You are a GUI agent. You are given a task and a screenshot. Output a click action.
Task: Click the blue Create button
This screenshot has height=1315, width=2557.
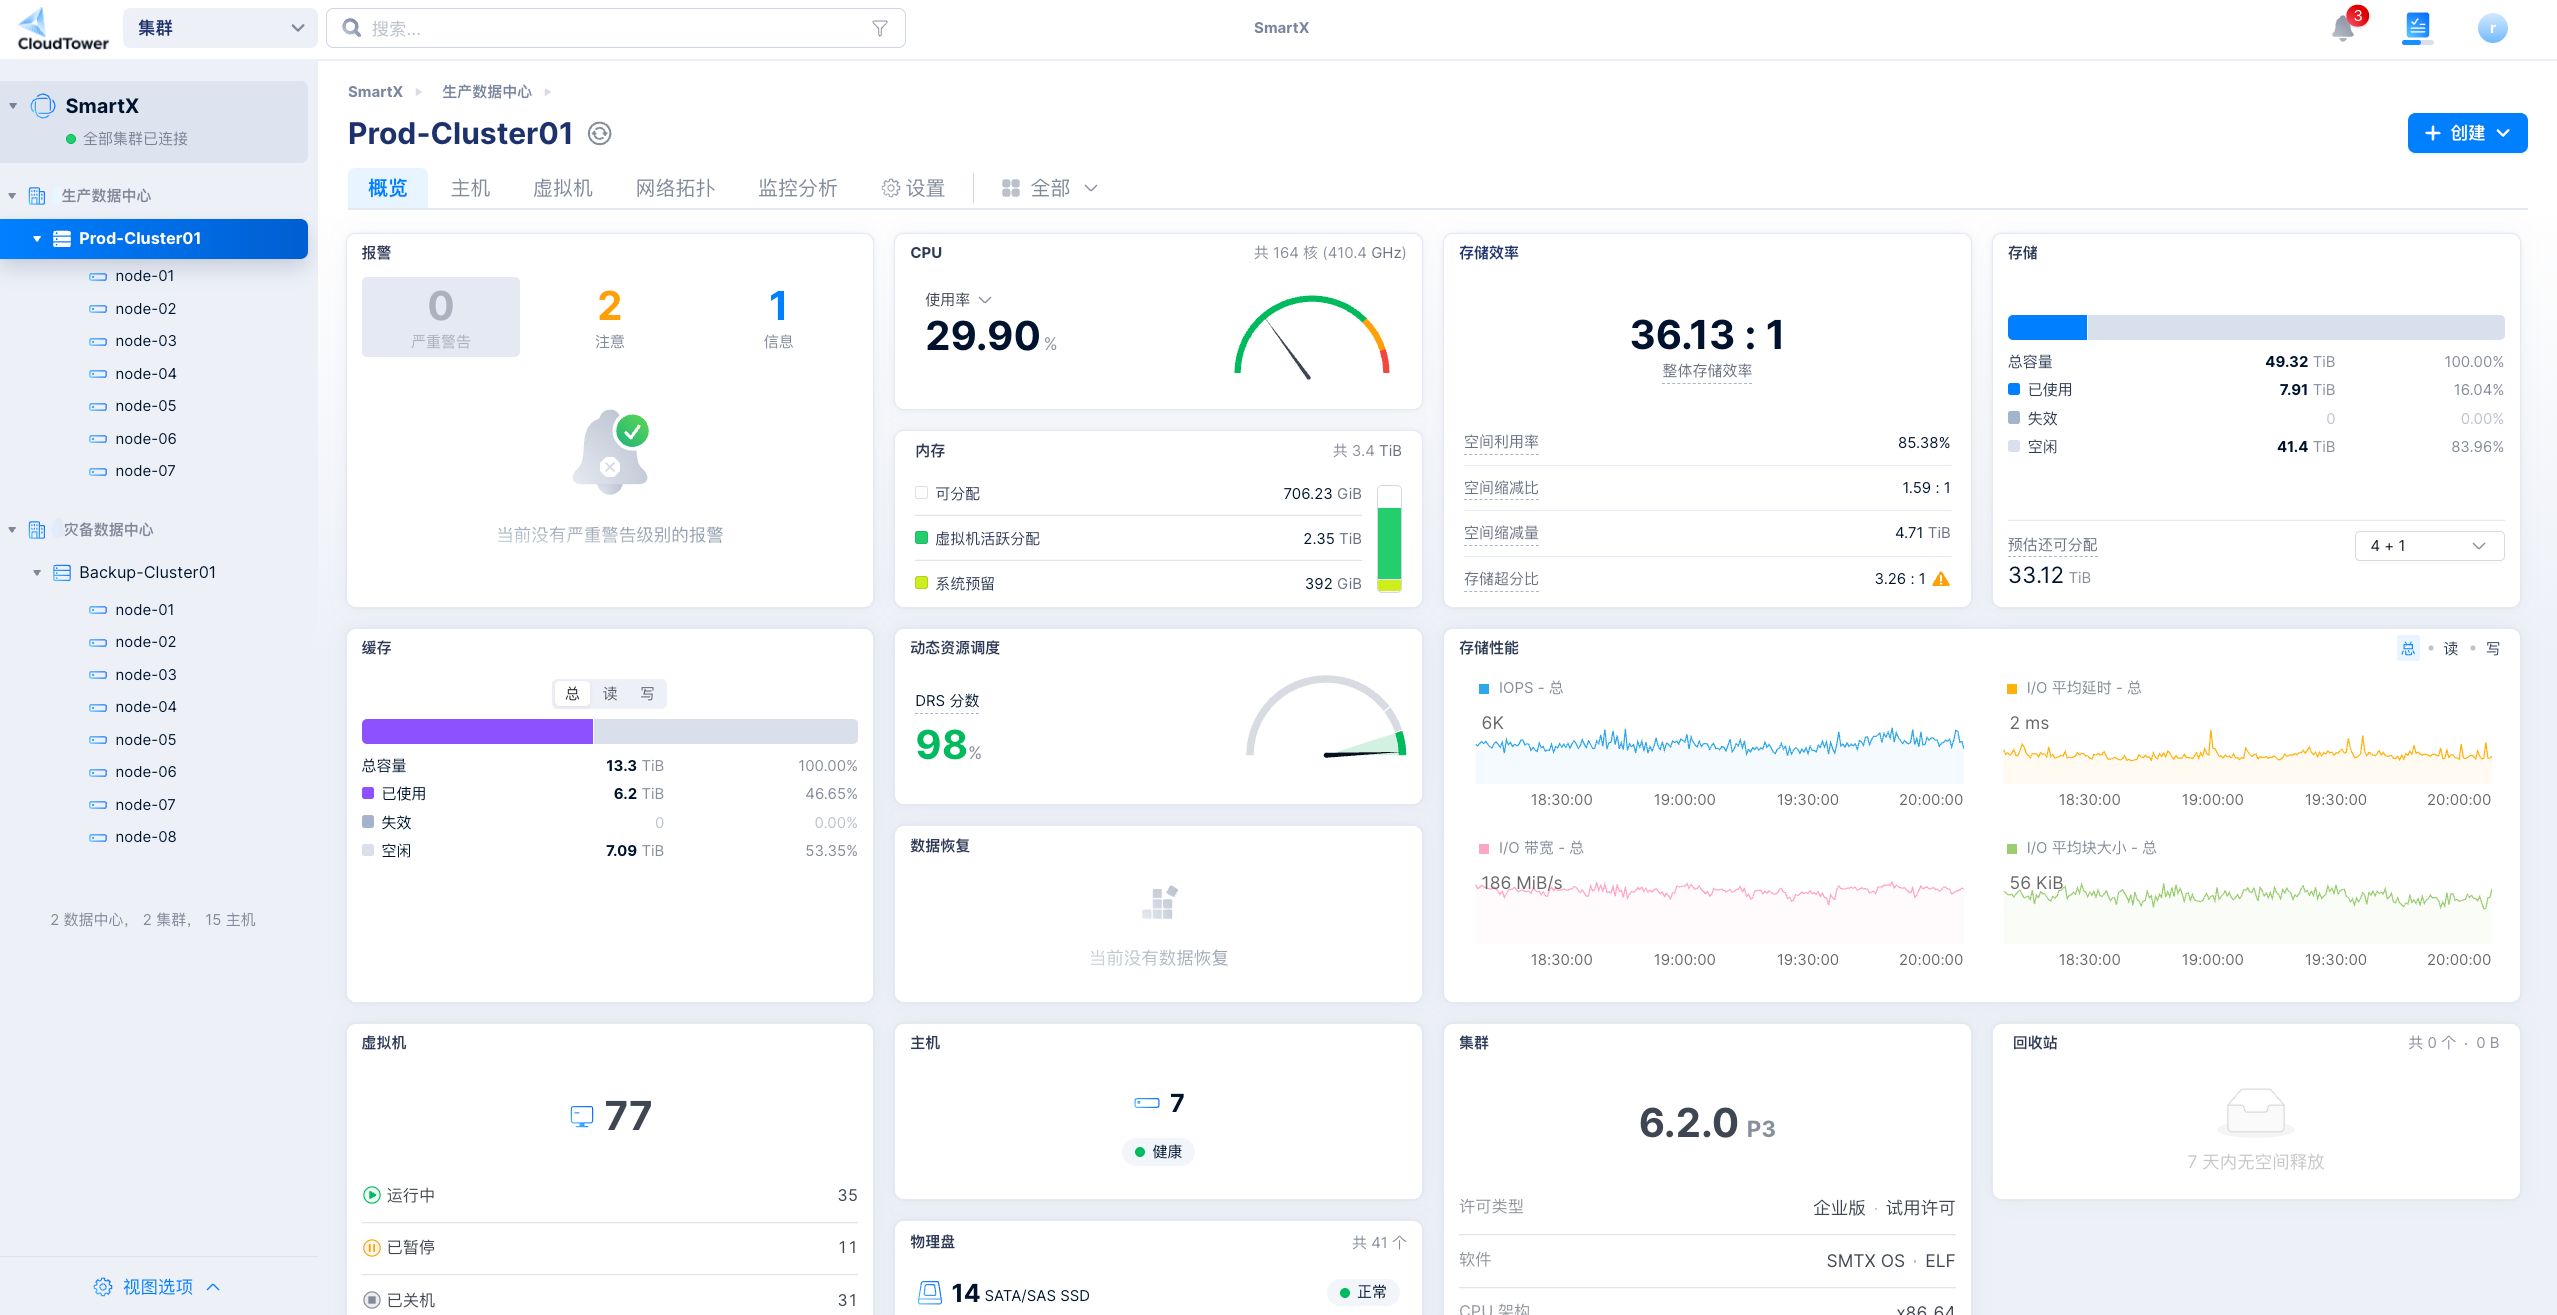(x=2466, y=133)
